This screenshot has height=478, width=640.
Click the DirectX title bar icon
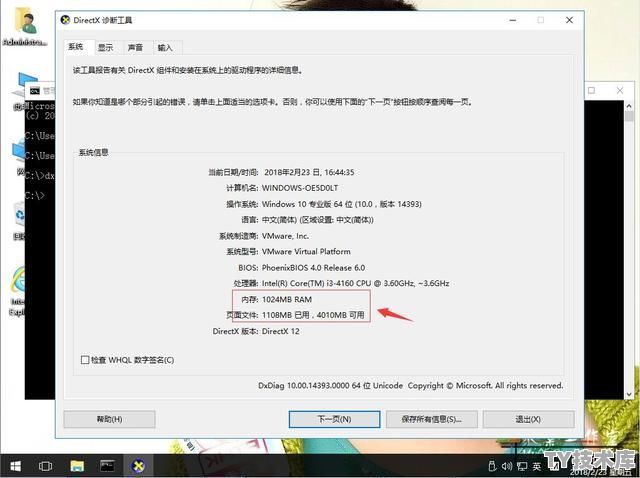(x=65, y=20)
